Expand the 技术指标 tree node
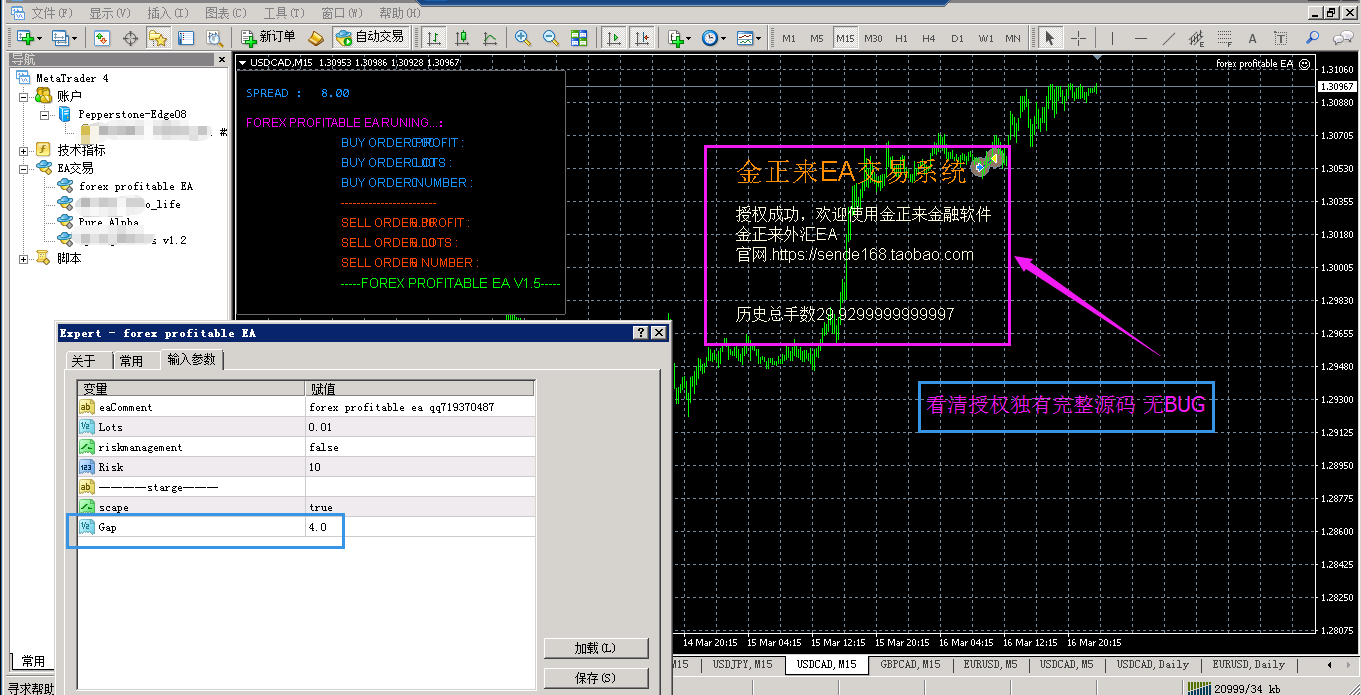 24,150
